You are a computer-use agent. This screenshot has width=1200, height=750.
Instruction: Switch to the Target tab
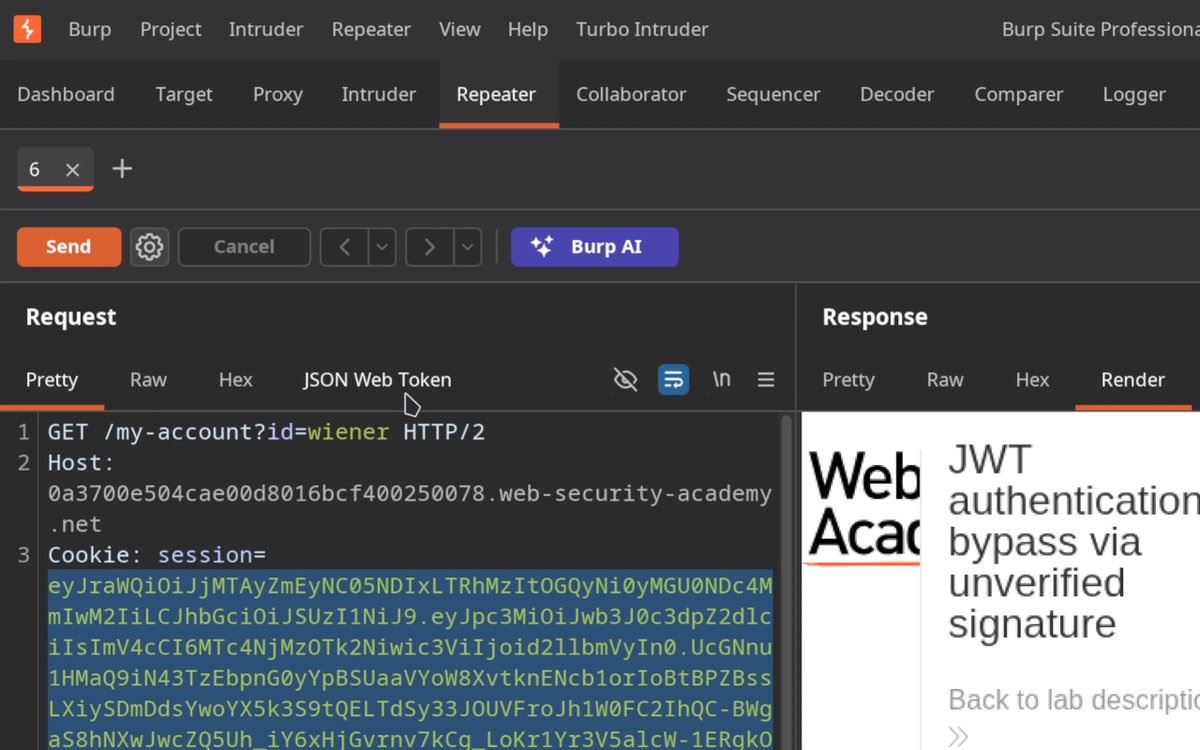pos(184,94)
